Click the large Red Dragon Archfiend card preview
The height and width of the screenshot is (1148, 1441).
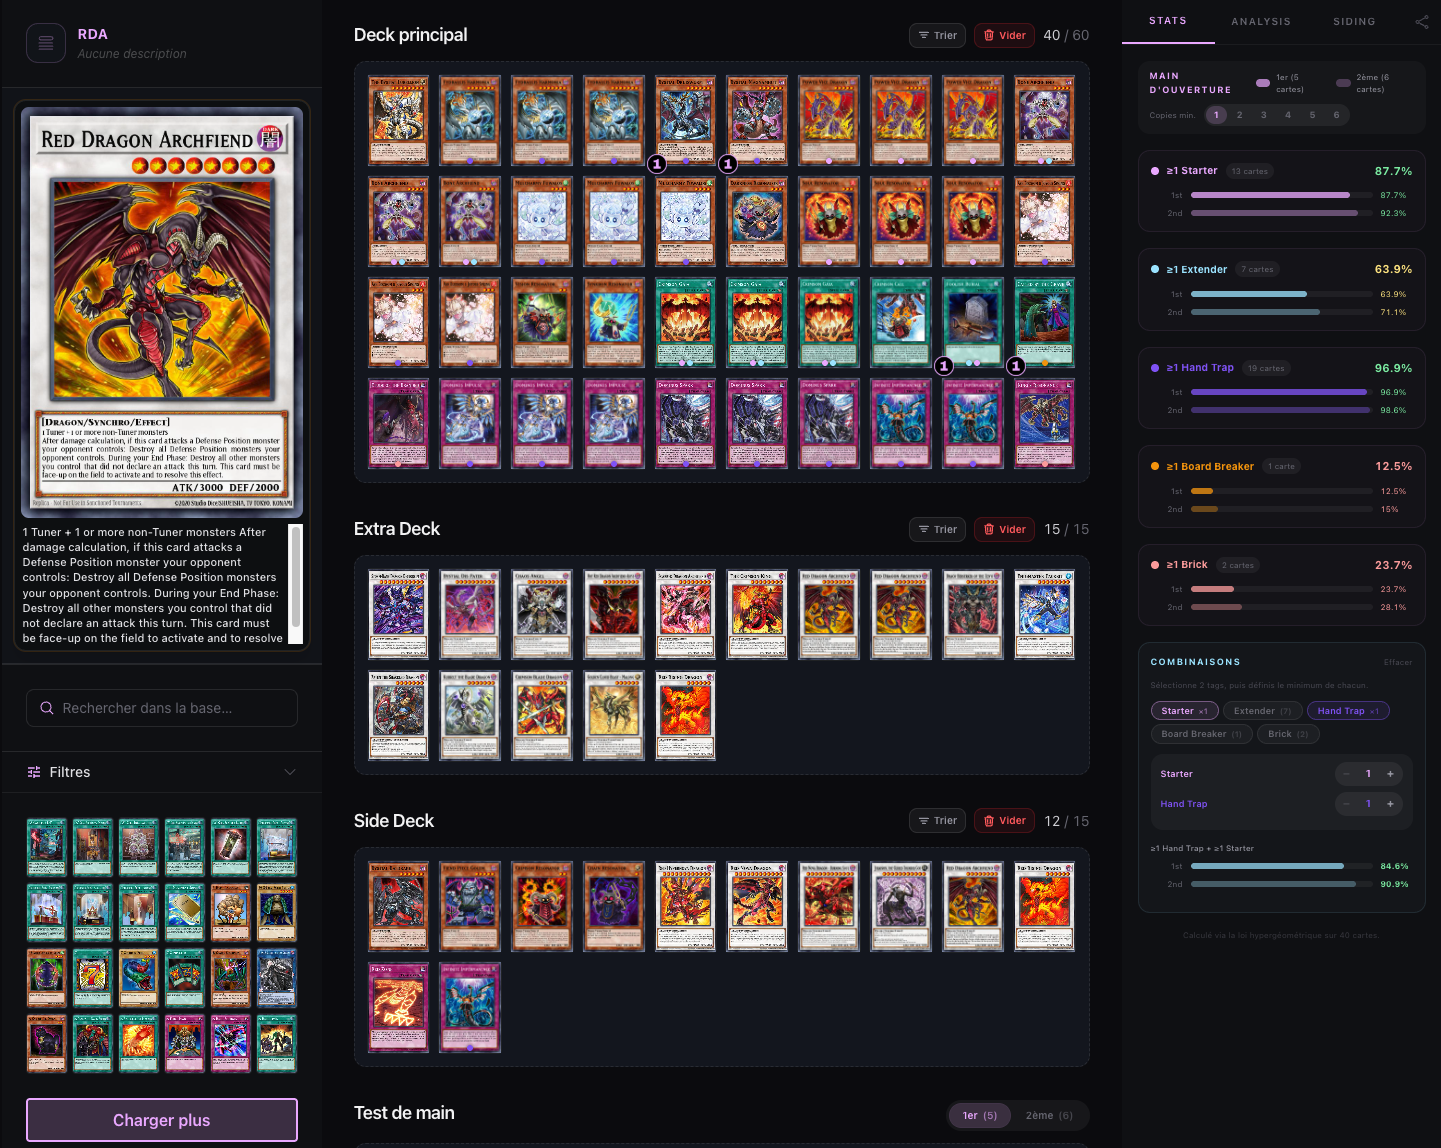click(x=162, y=312)
